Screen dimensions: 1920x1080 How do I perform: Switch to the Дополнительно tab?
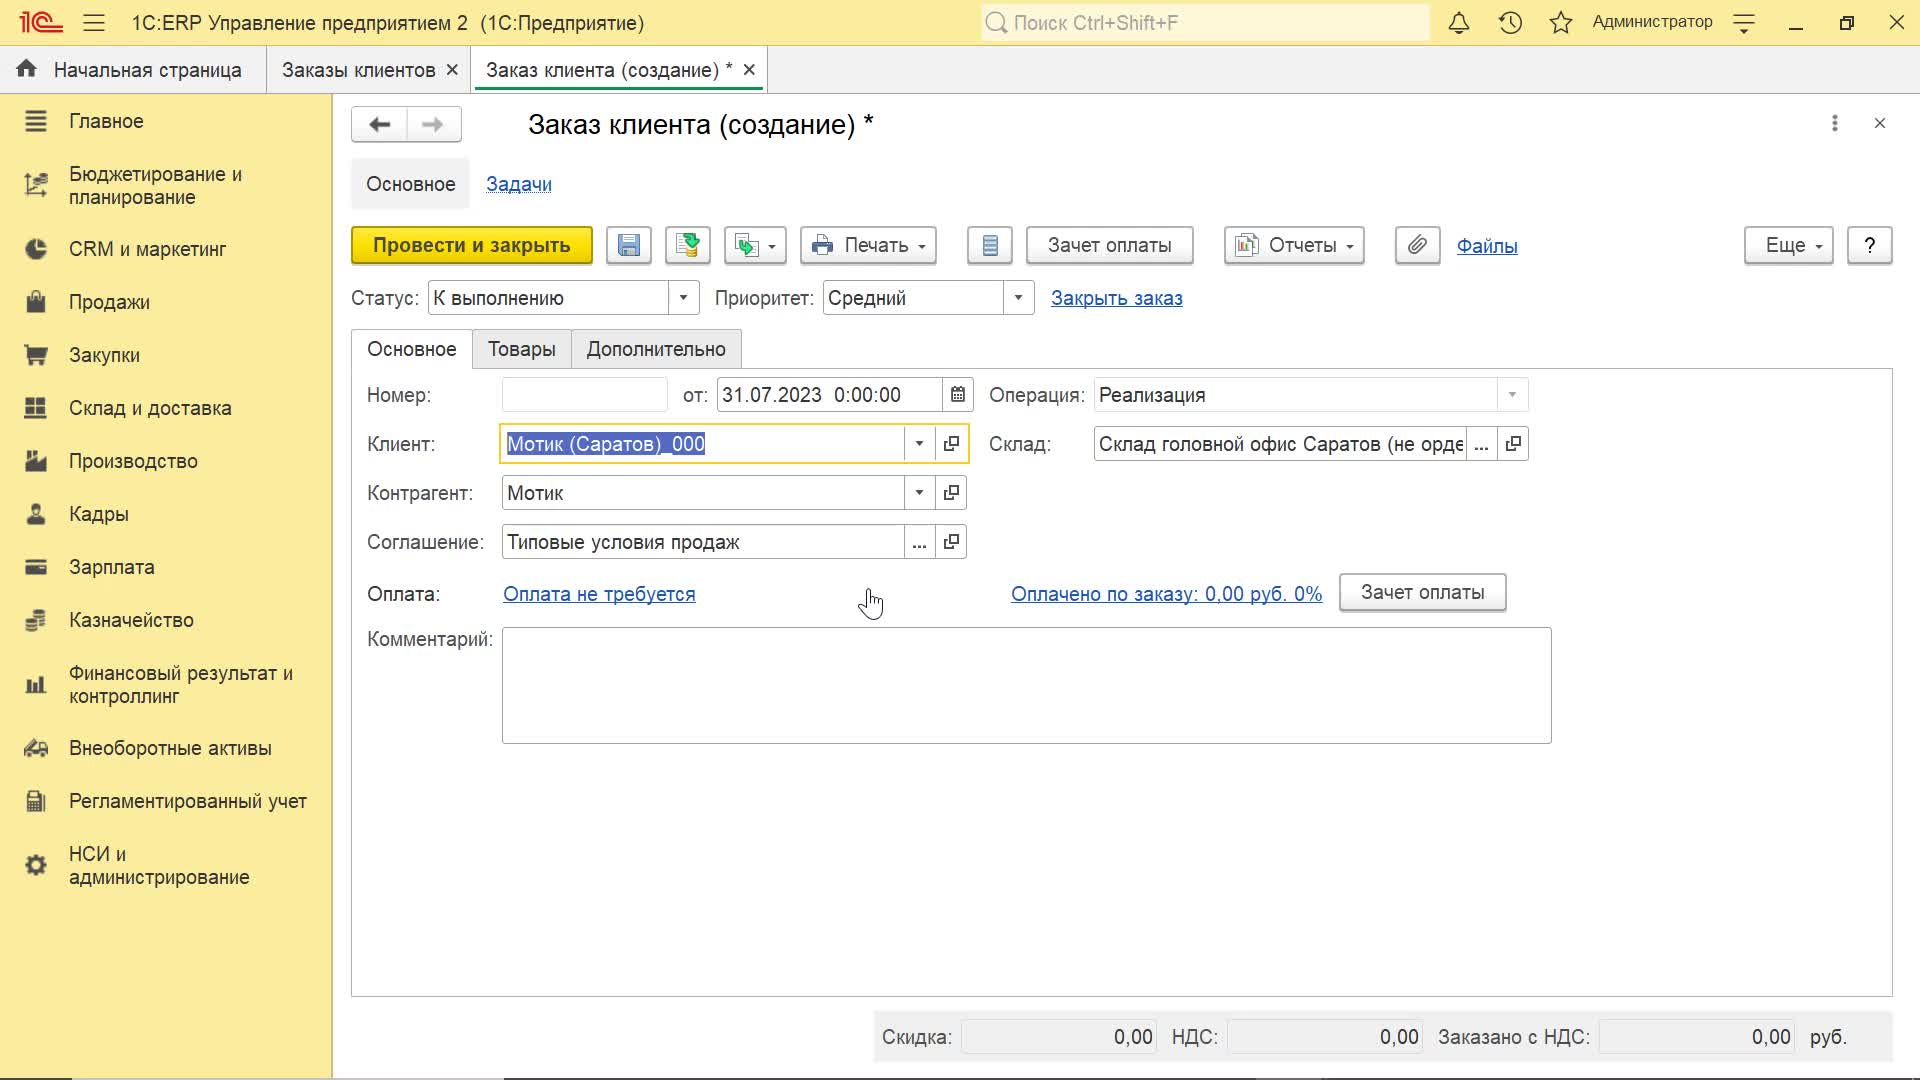(x=656, y=349)
